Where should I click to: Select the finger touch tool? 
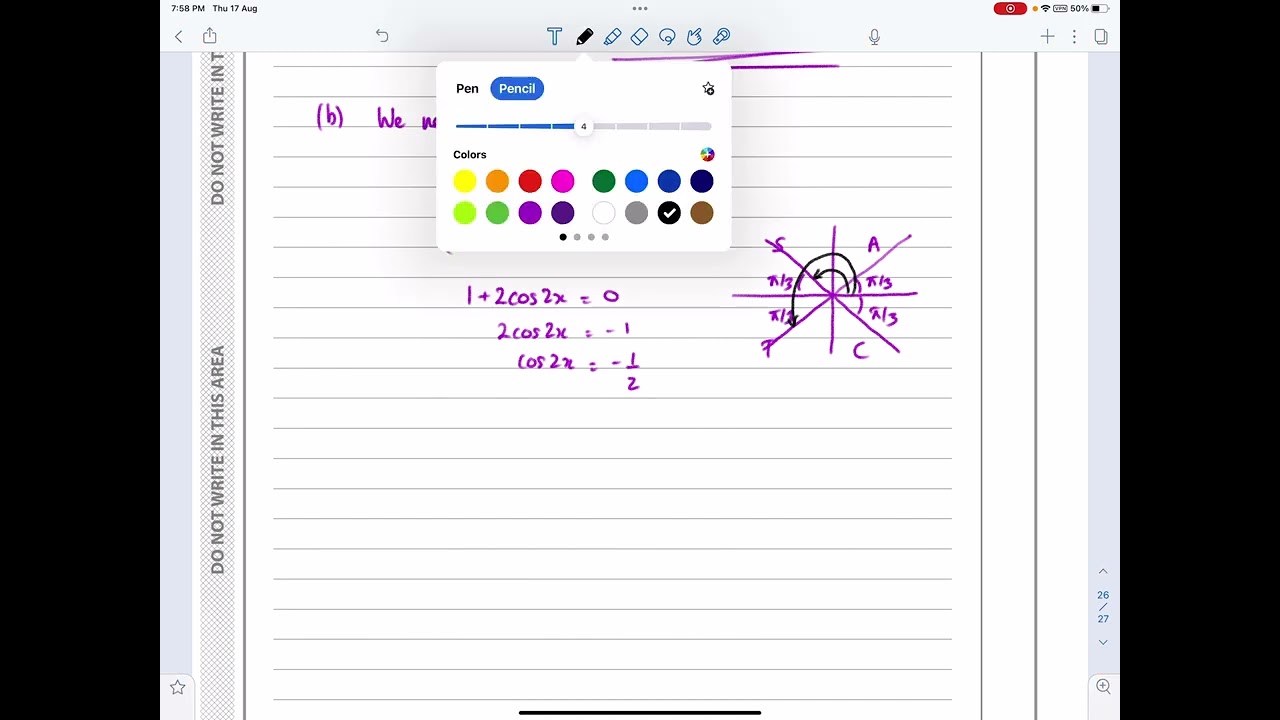point(694,37)
